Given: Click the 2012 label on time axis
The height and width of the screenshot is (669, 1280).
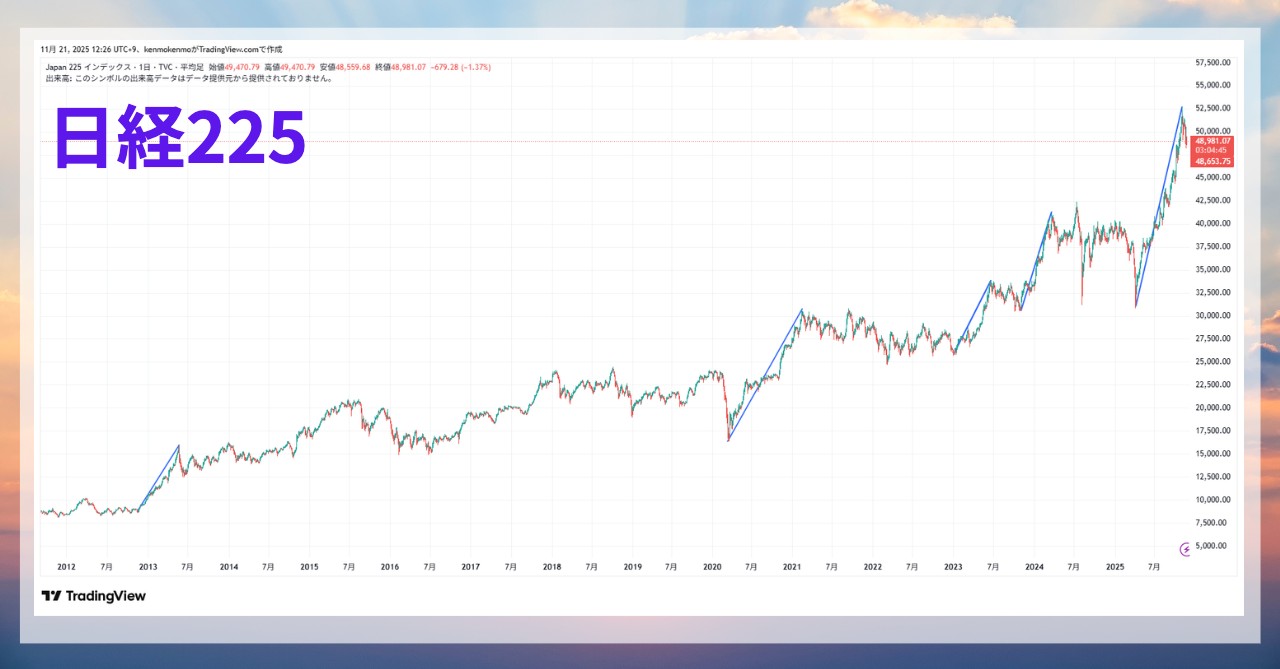Looking at the screenshot, I should pyautogui.click(x=66, y=567).
